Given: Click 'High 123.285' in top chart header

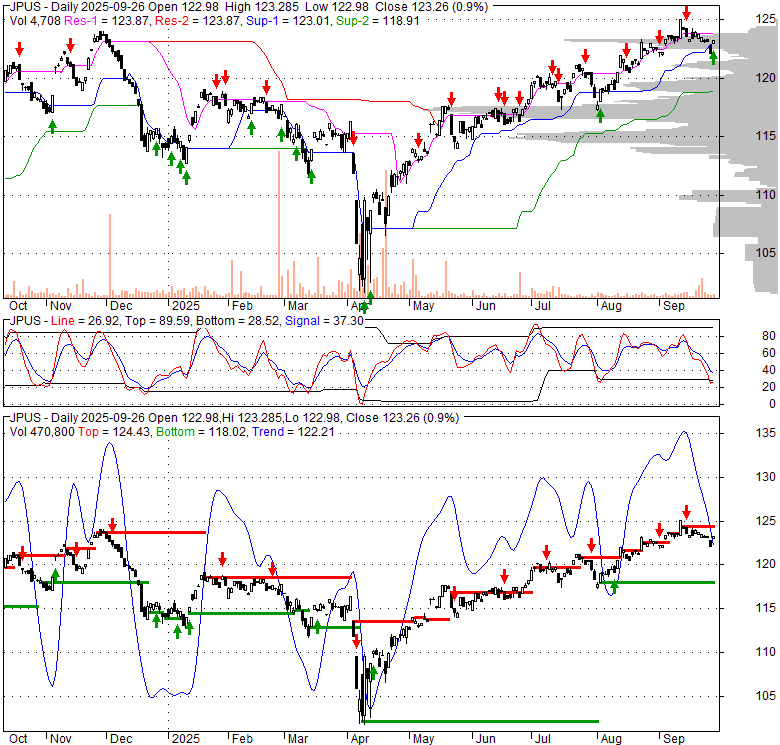Looking at the screenshot, I should point(262,7).
